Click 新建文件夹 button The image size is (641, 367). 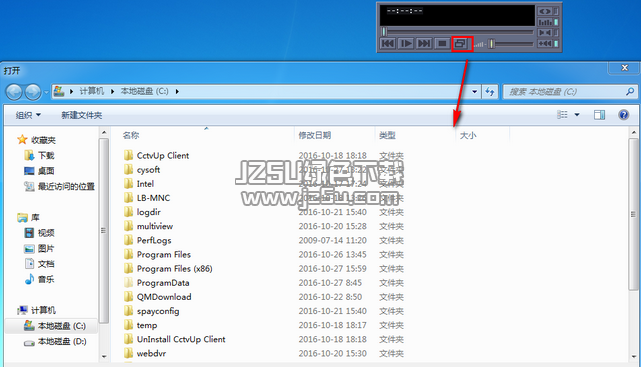[x=81, y=115]
